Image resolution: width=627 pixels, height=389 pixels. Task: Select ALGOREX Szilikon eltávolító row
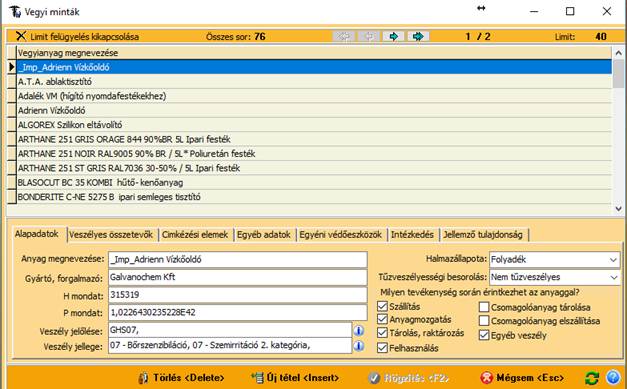tap(314, 125)
